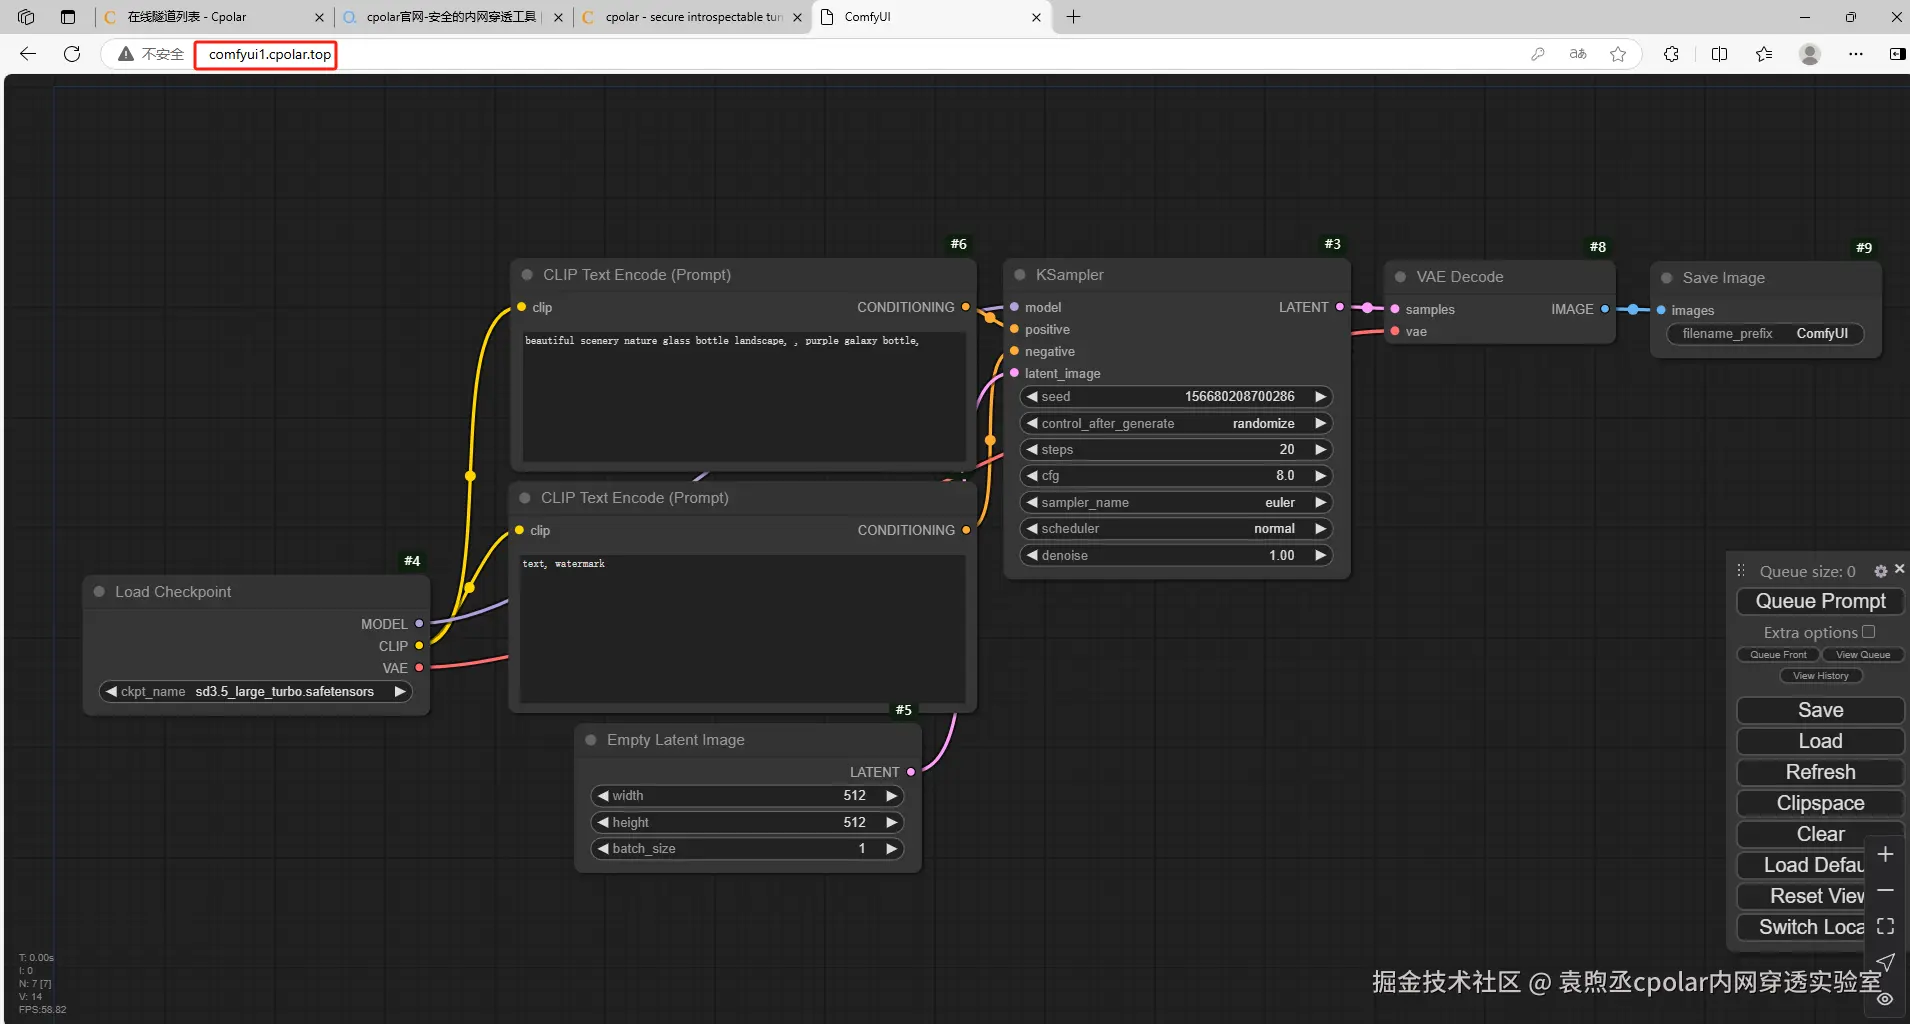
Task: Open the browser extensions puzzle icon
Action: point(1671,54)
